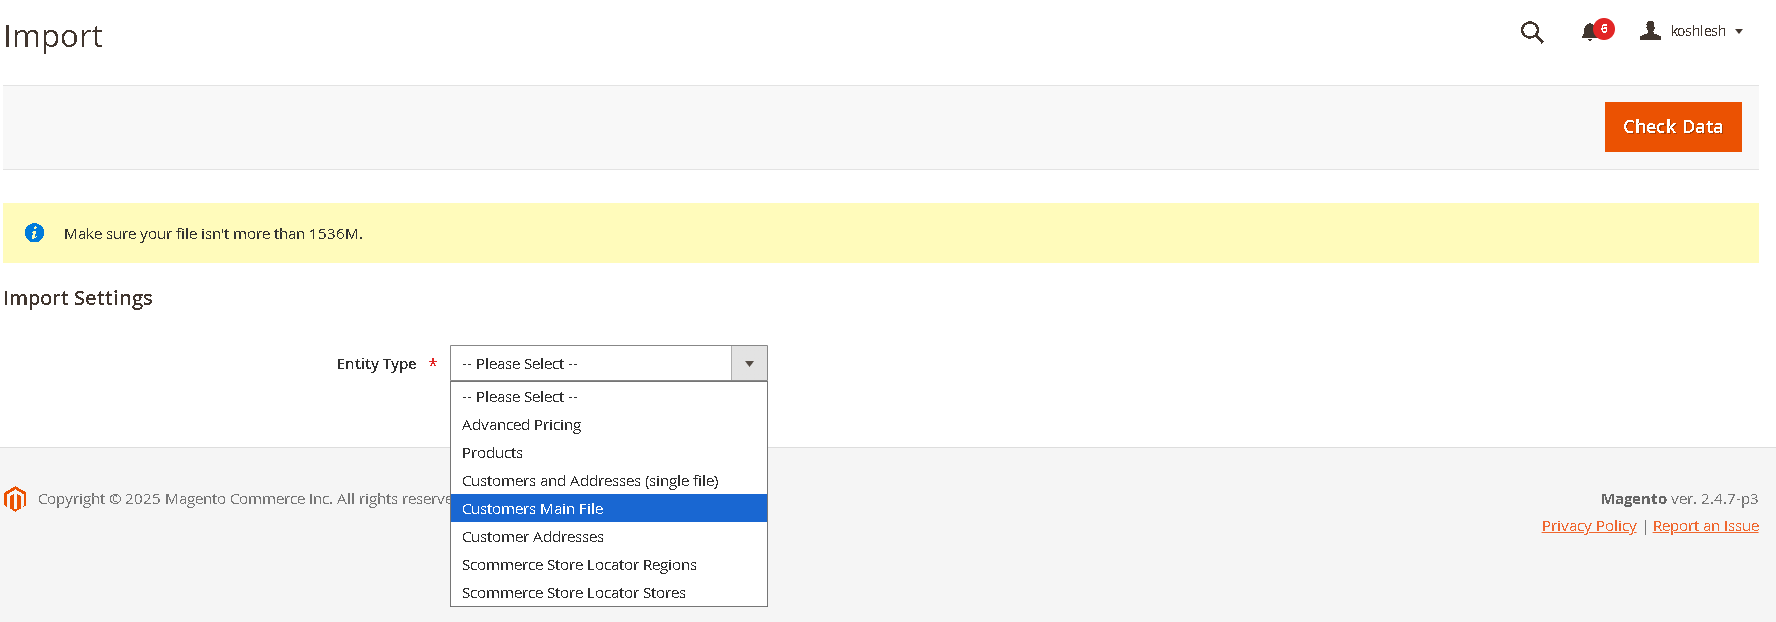Image resolution: width=1776 pixels, height=622 pixels.
Task: Follow the Report an Issue link
Action: pos(1705,526)
